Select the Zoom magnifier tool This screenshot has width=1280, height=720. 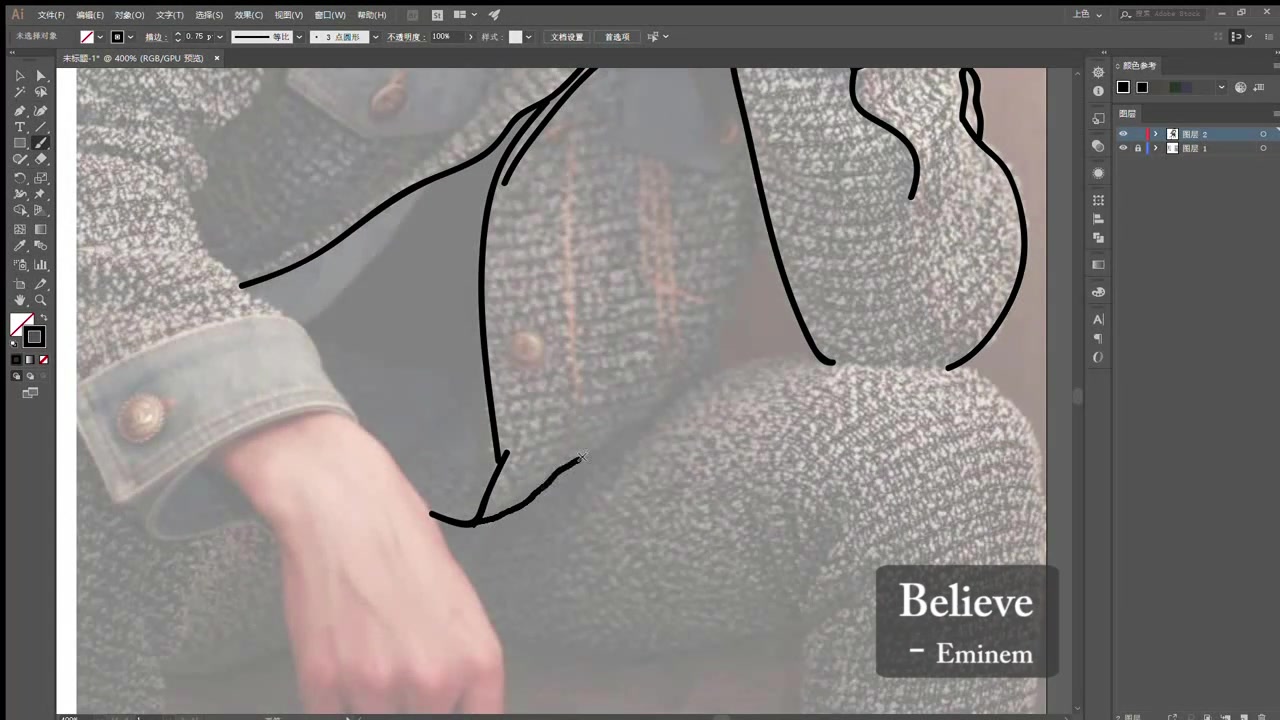[41, 300]
